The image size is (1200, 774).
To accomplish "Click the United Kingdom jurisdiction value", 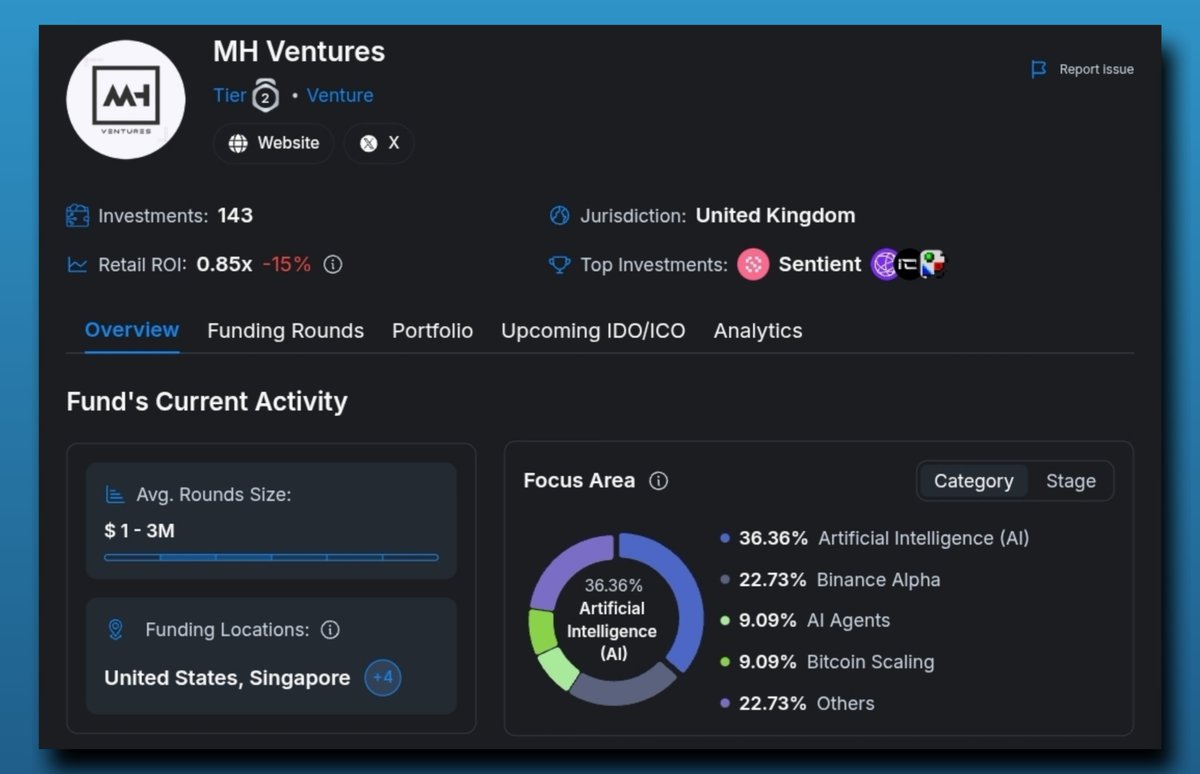I will (775, 215).
